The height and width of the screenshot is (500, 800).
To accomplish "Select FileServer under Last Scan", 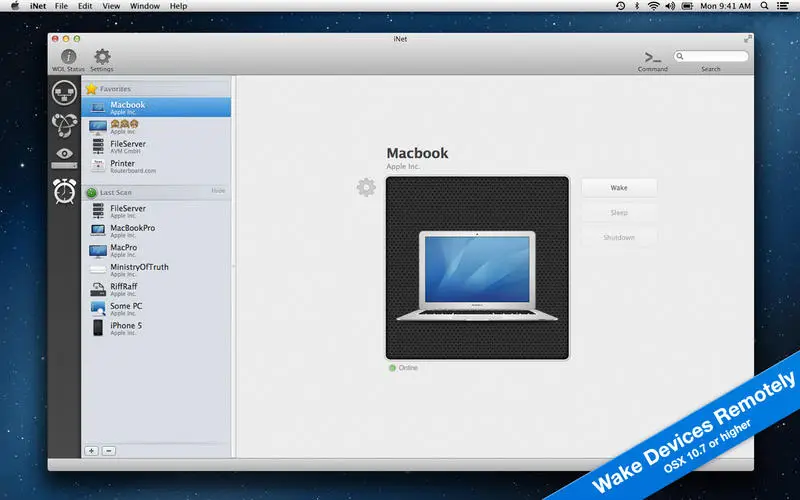I will click(x=156, y=211).
